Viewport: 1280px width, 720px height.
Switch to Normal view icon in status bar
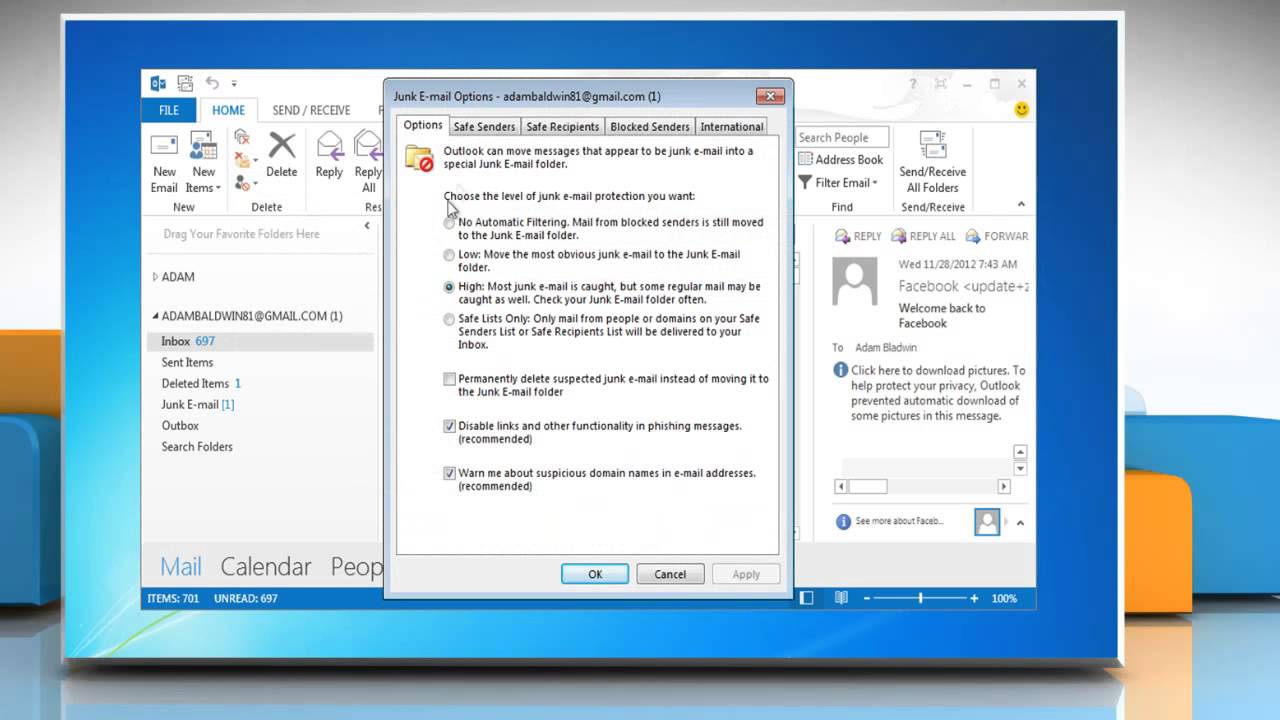pyautogui.click(x=807, y=598)
